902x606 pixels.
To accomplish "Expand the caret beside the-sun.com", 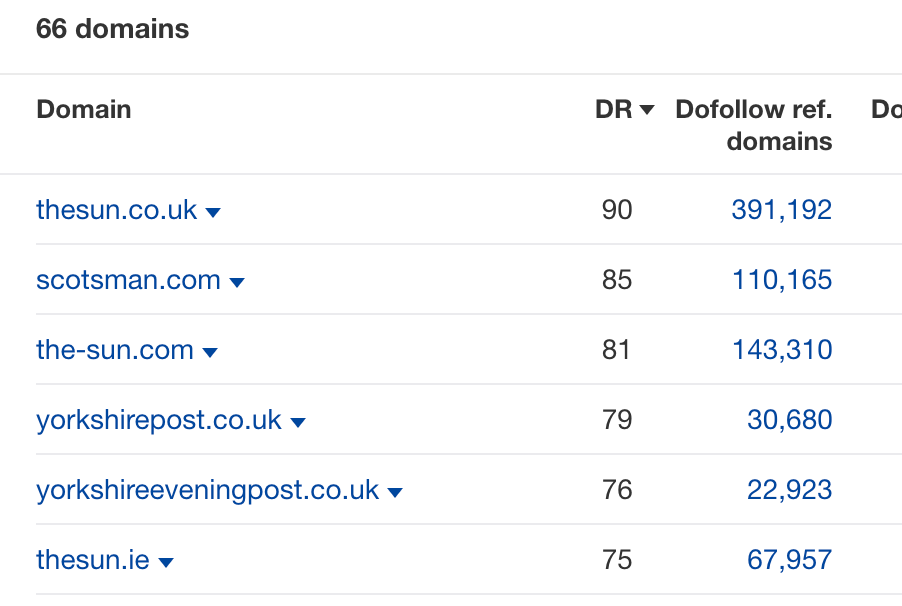I will pos(210,351).
